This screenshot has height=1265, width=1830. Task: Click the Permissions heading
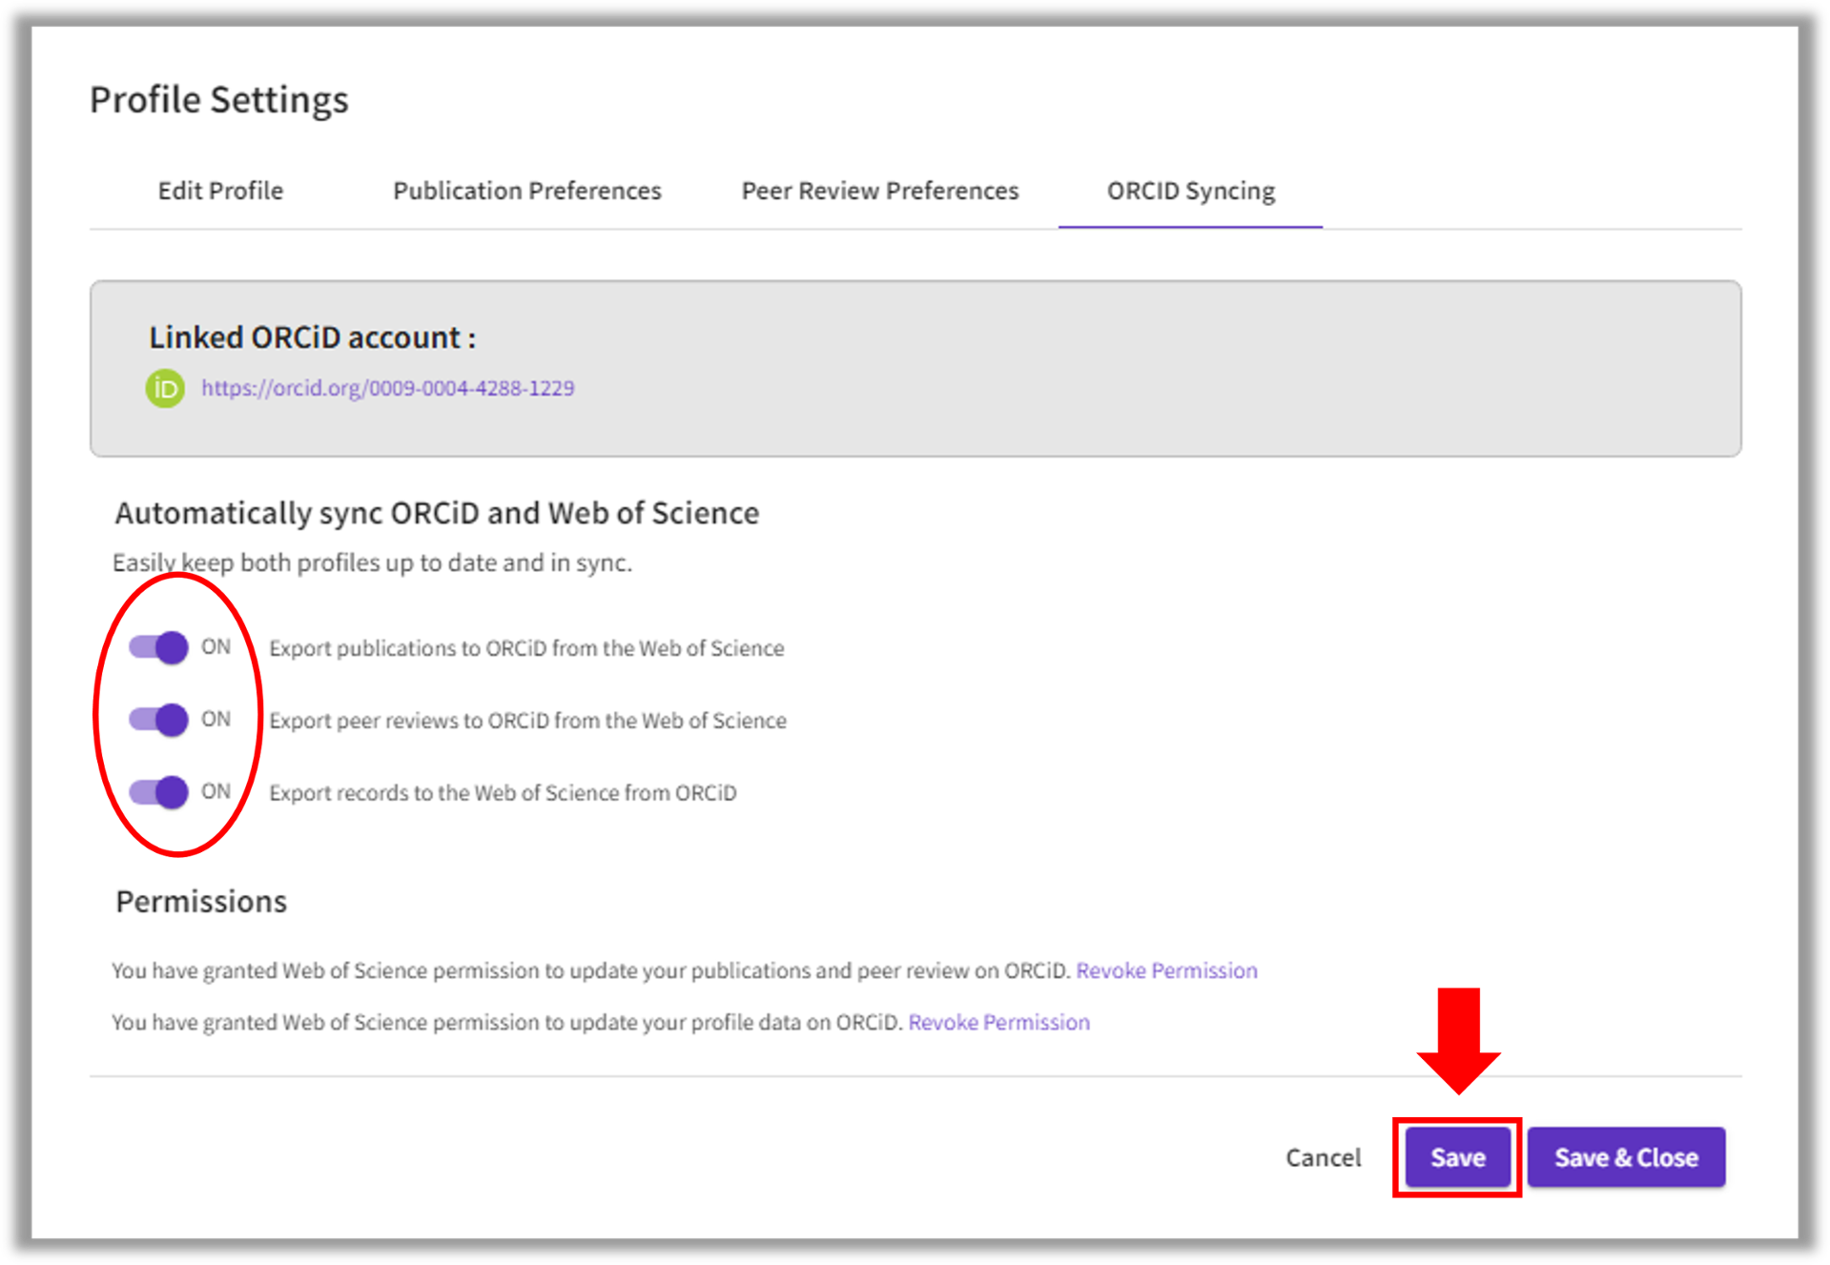pyautogui.click(x=201, y=902)
